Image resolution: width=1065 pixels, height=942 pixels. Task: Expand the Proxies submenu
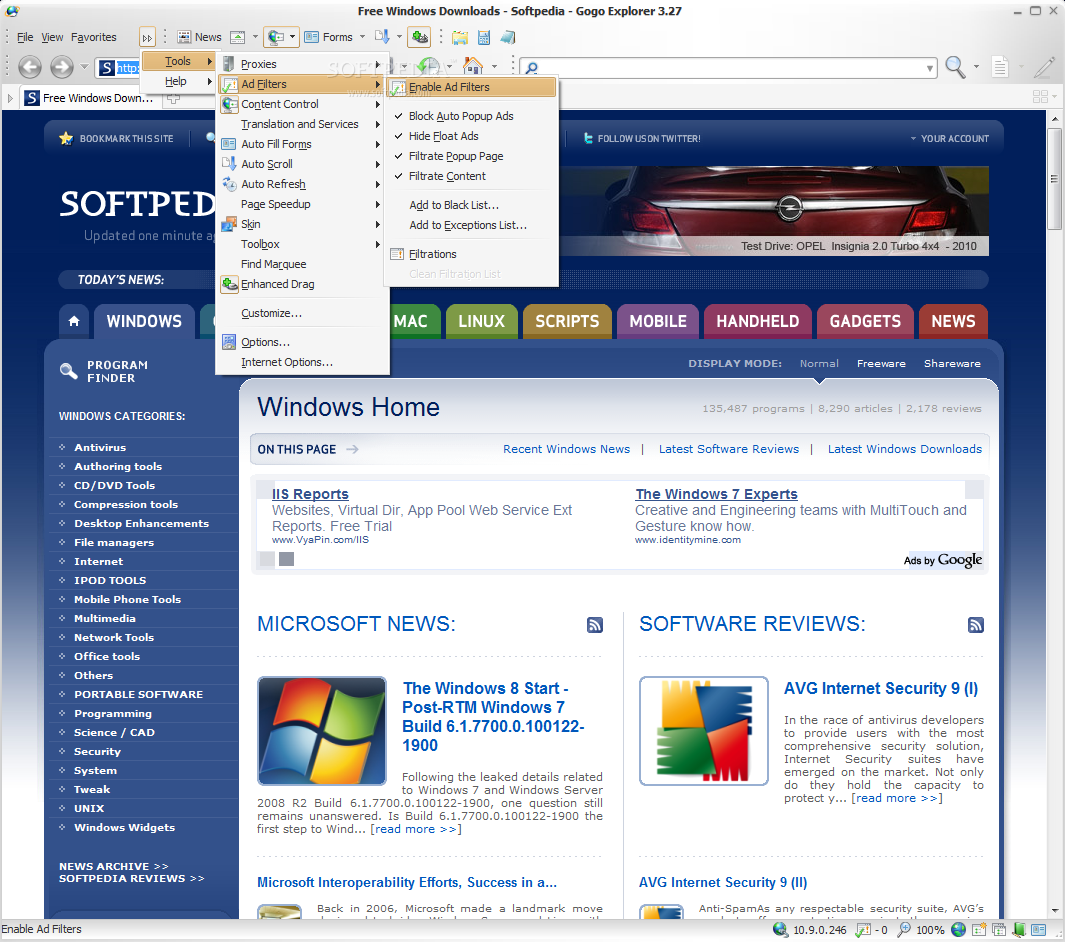click(x=302, y=64)
